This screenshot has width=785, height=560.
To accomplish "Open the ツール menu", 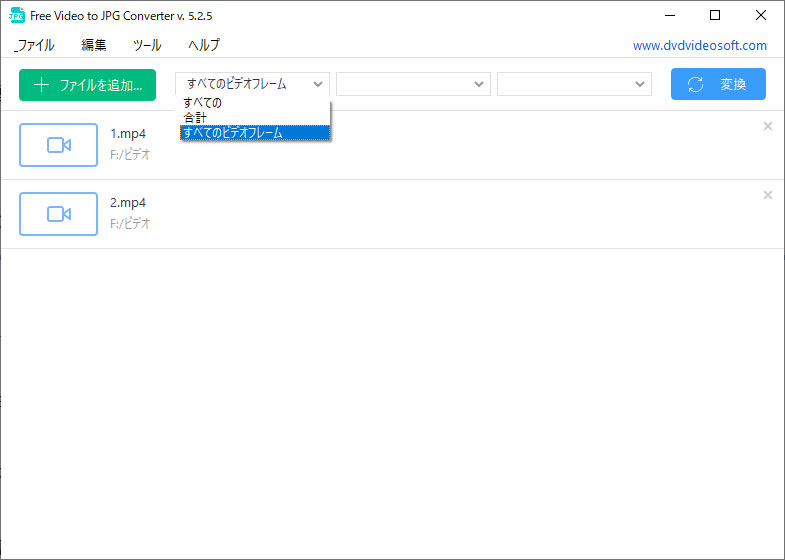I will pyautogui.click(x=147, y=45).
